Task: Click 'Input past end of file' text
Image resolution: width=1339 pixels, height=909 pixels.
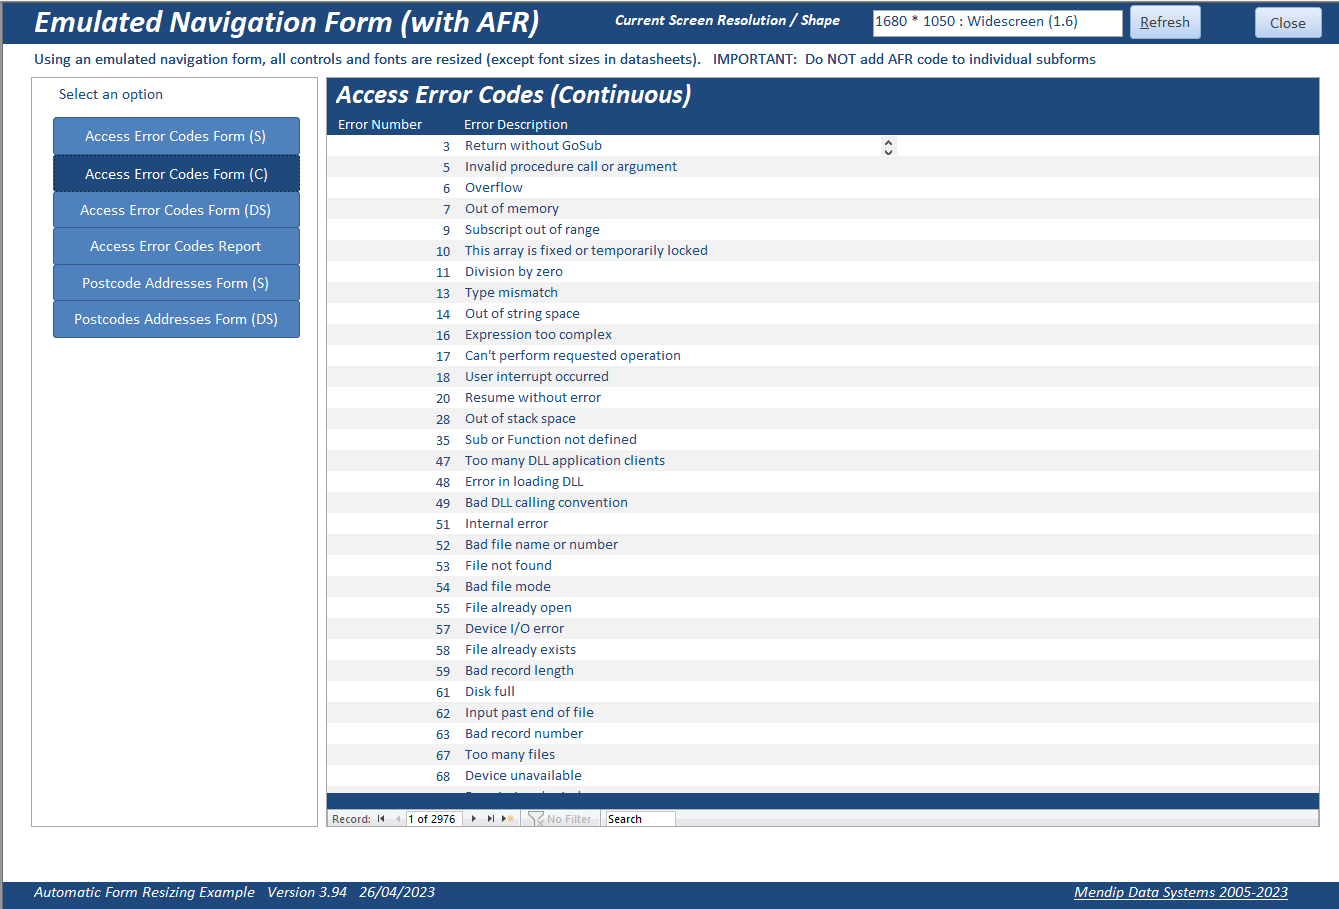Action: pyautogui.click(x=529, y=713)
